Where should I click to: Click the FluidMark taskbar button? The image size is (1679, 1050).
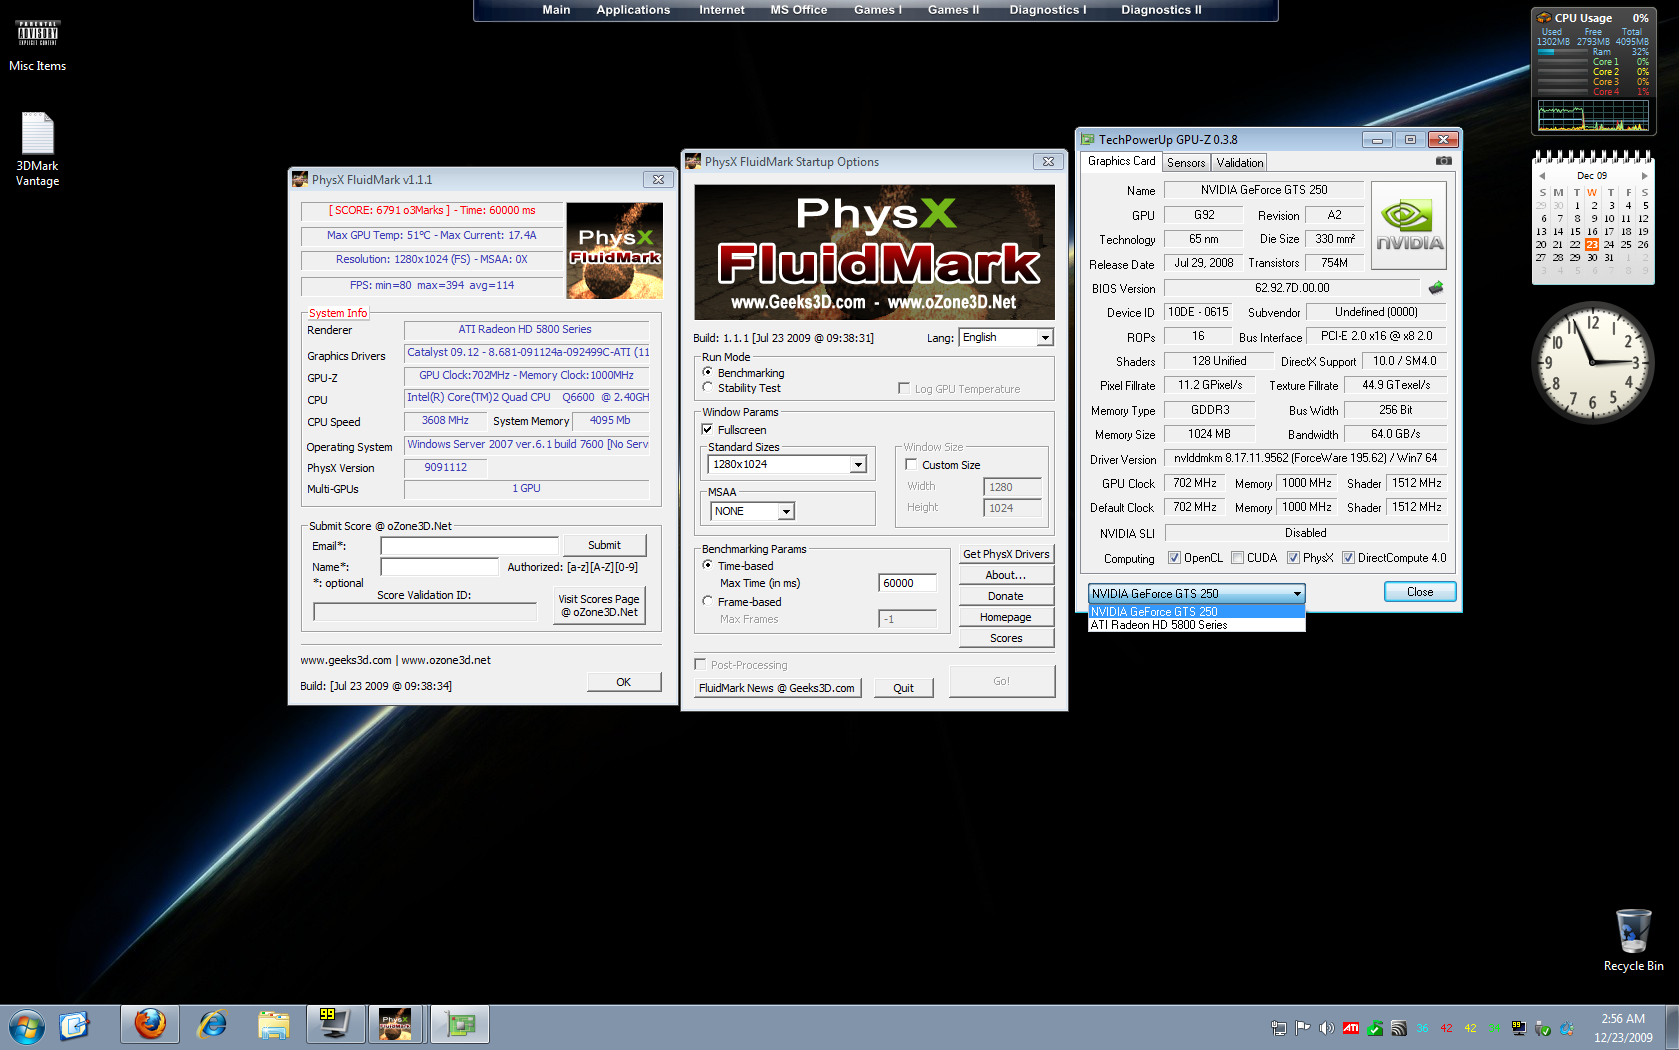click(x=396, y=1025)
